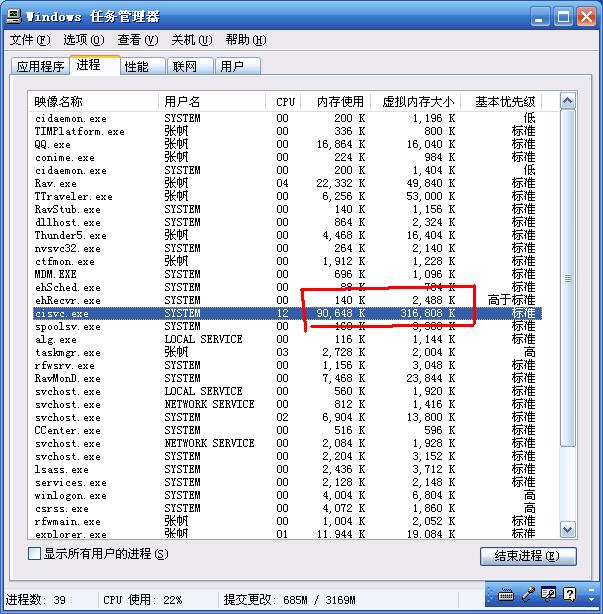Click the microphone icon in language bar
This screenshot has height=614, width=603.
click(x=528, y=594)
